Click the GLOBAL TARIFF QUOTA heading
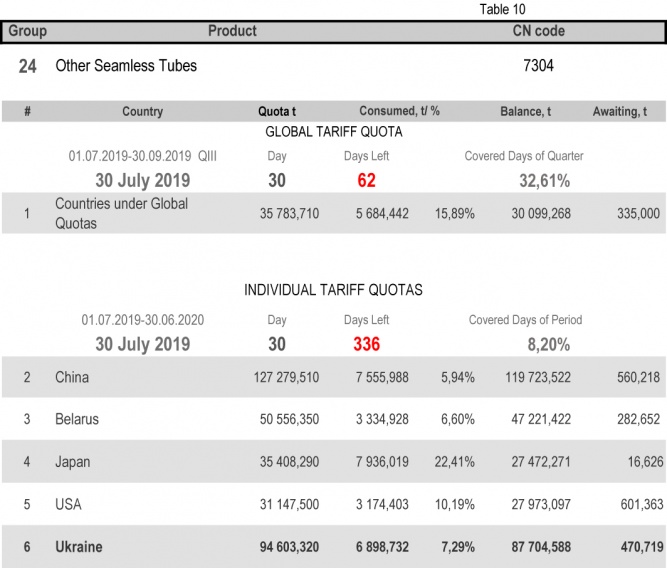 coord(334,132)
